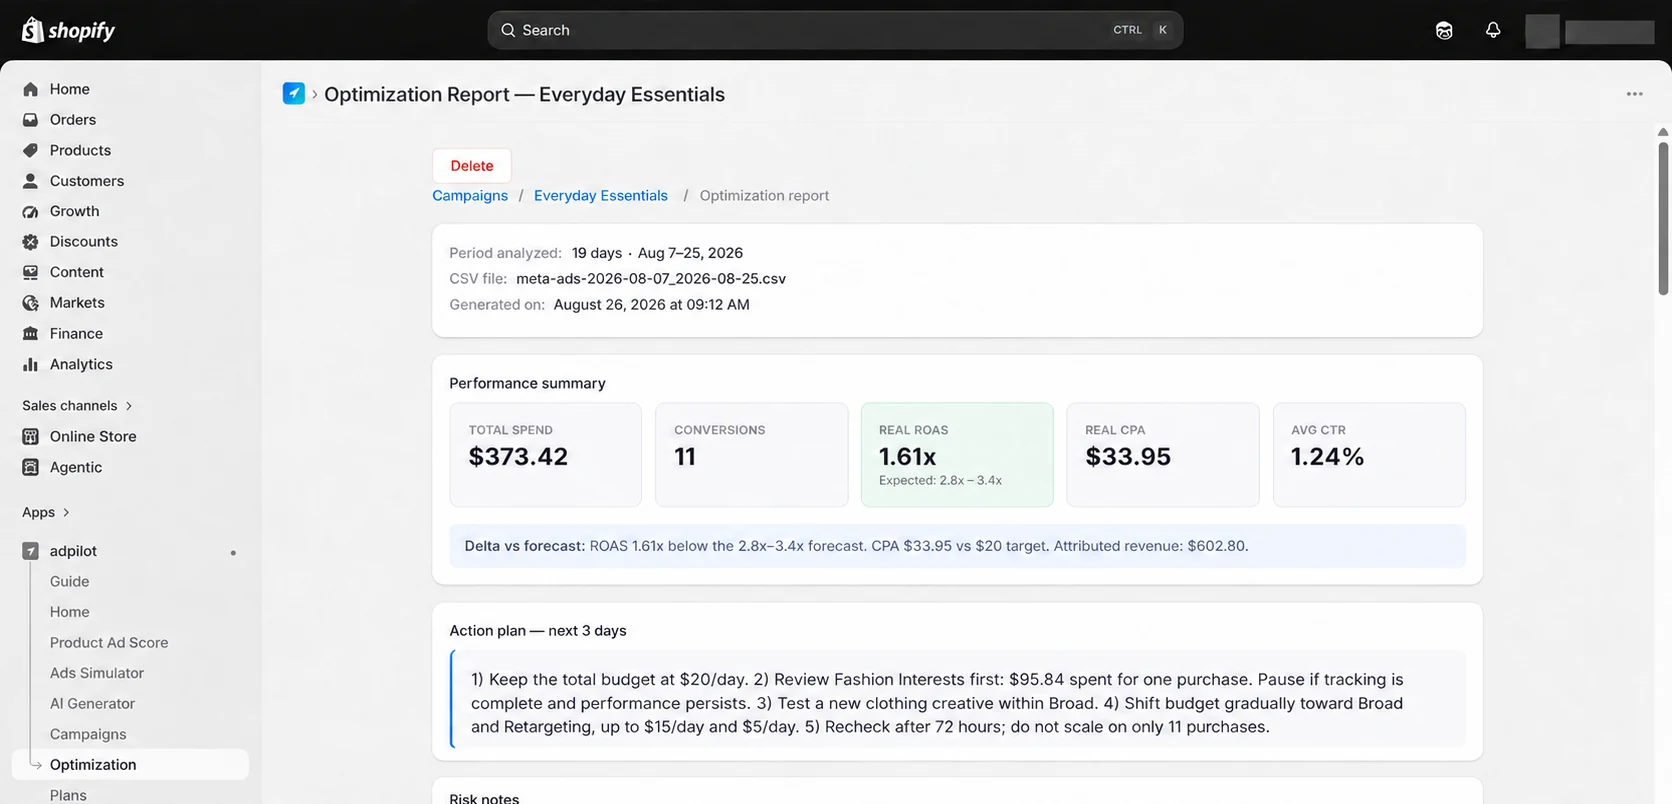The width and height of the screenshot is (1672, 804).
Task: Click the Content image icon
Action: (x=31, y=272)
